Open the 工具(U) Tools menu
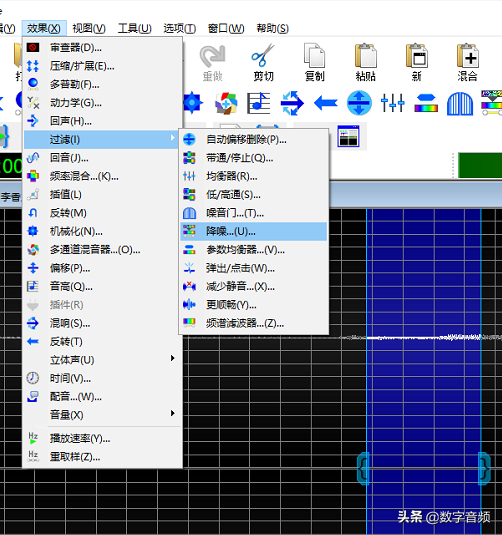The image size is (502, 535). 134,28
